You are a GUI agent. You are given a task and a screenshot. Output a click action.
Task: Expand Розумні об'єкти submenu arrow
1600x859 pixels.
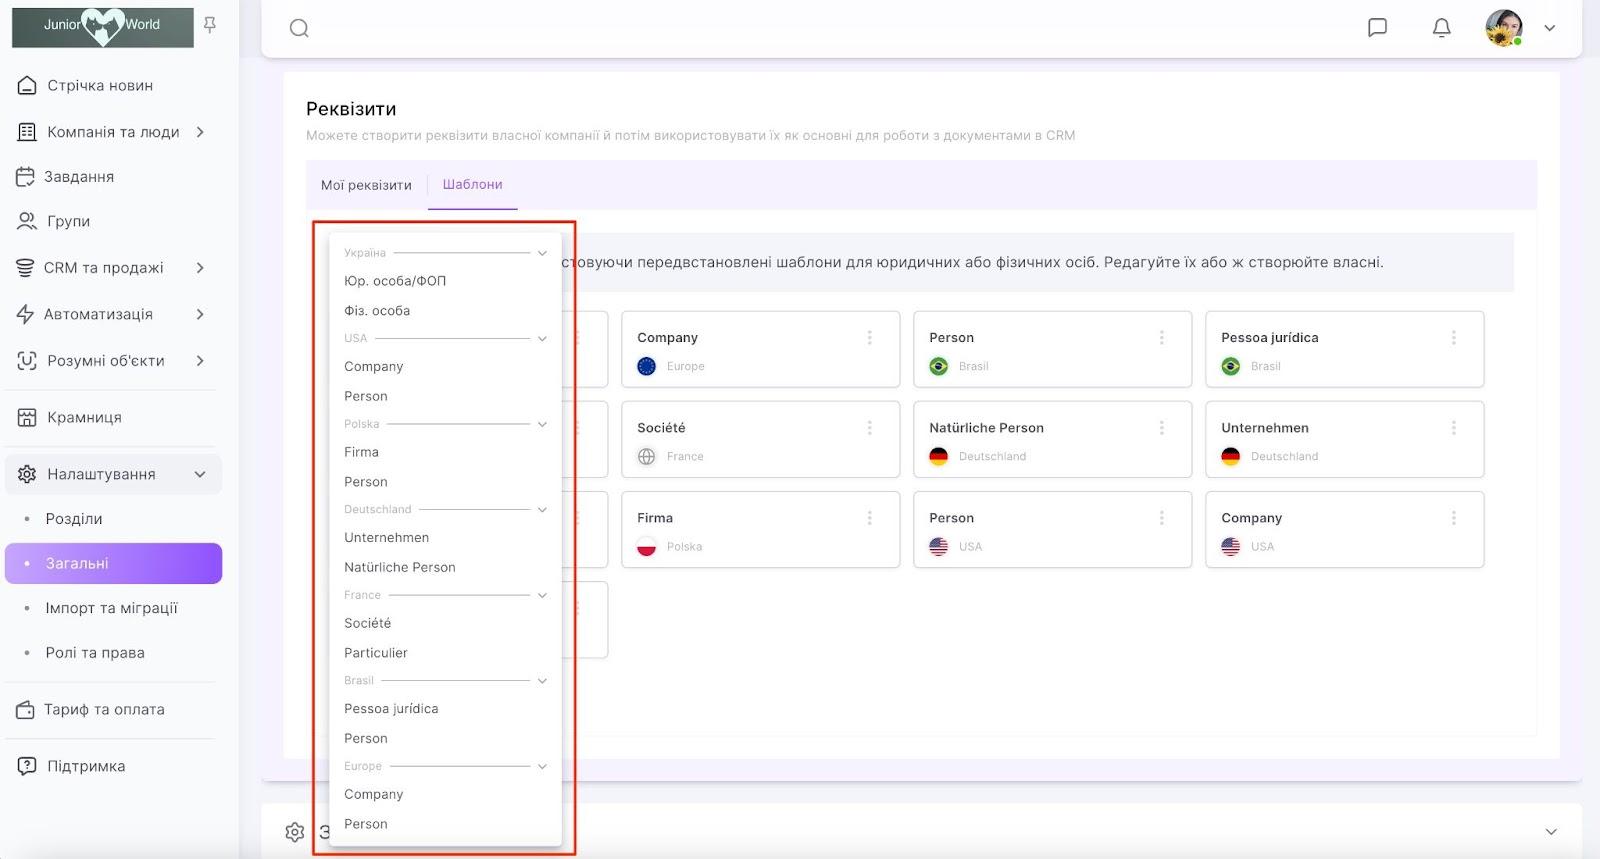pos(200,361)
